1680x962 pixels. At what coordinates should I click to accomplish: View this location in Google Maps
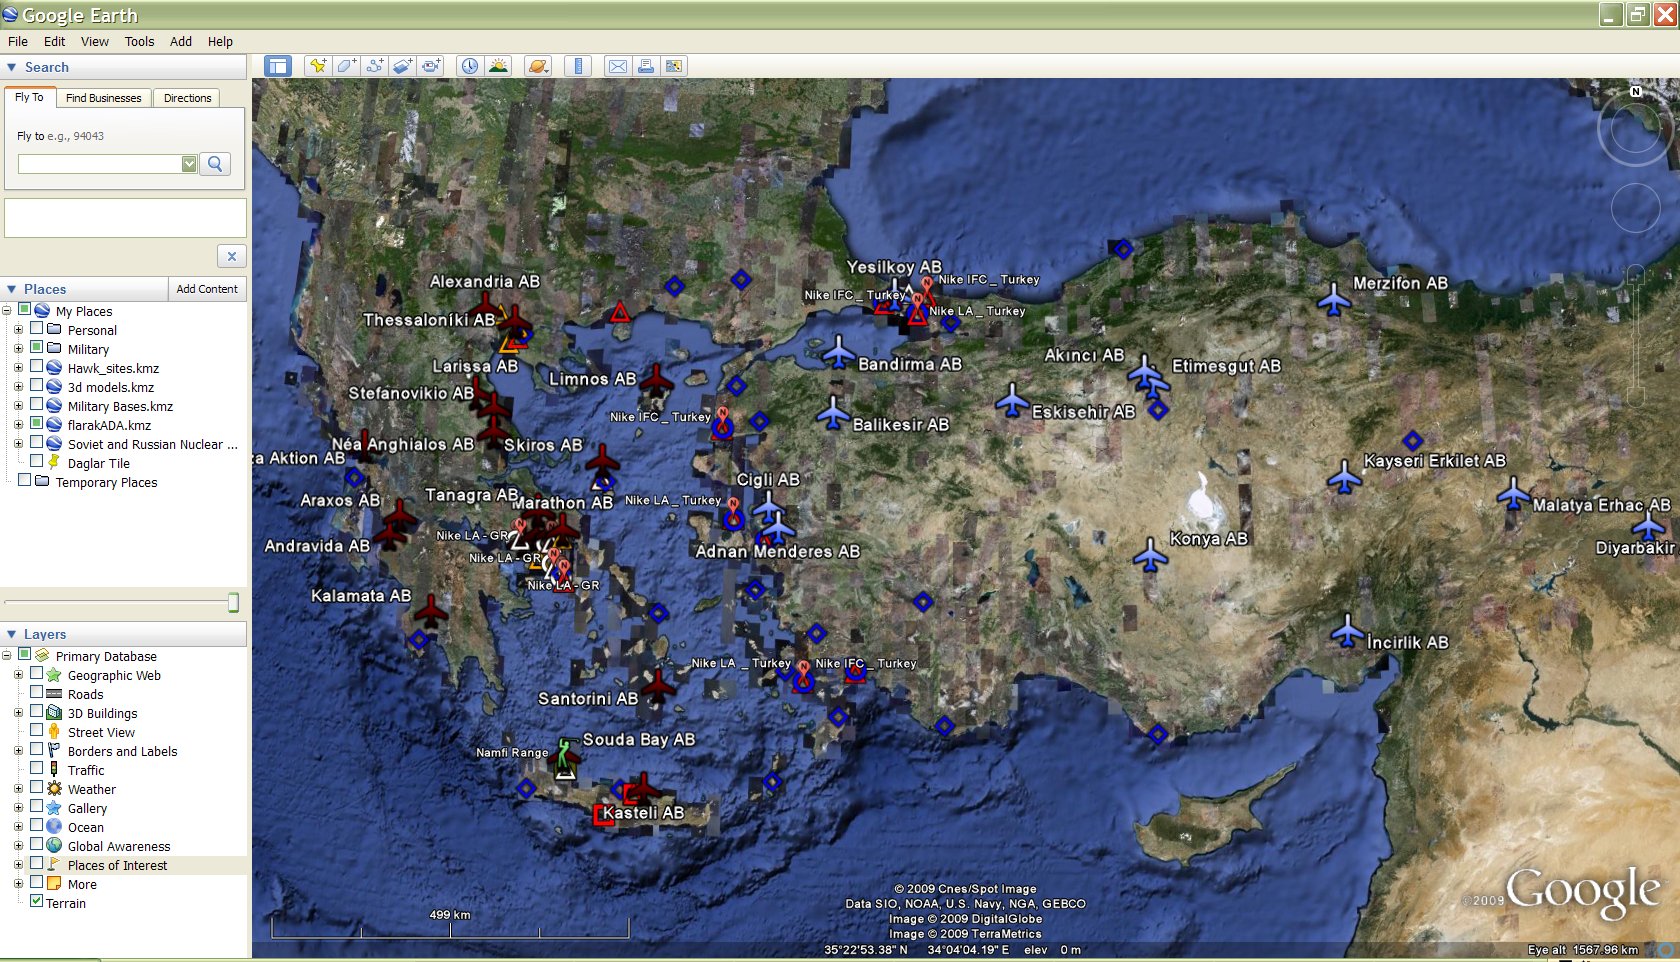(674, 66)
